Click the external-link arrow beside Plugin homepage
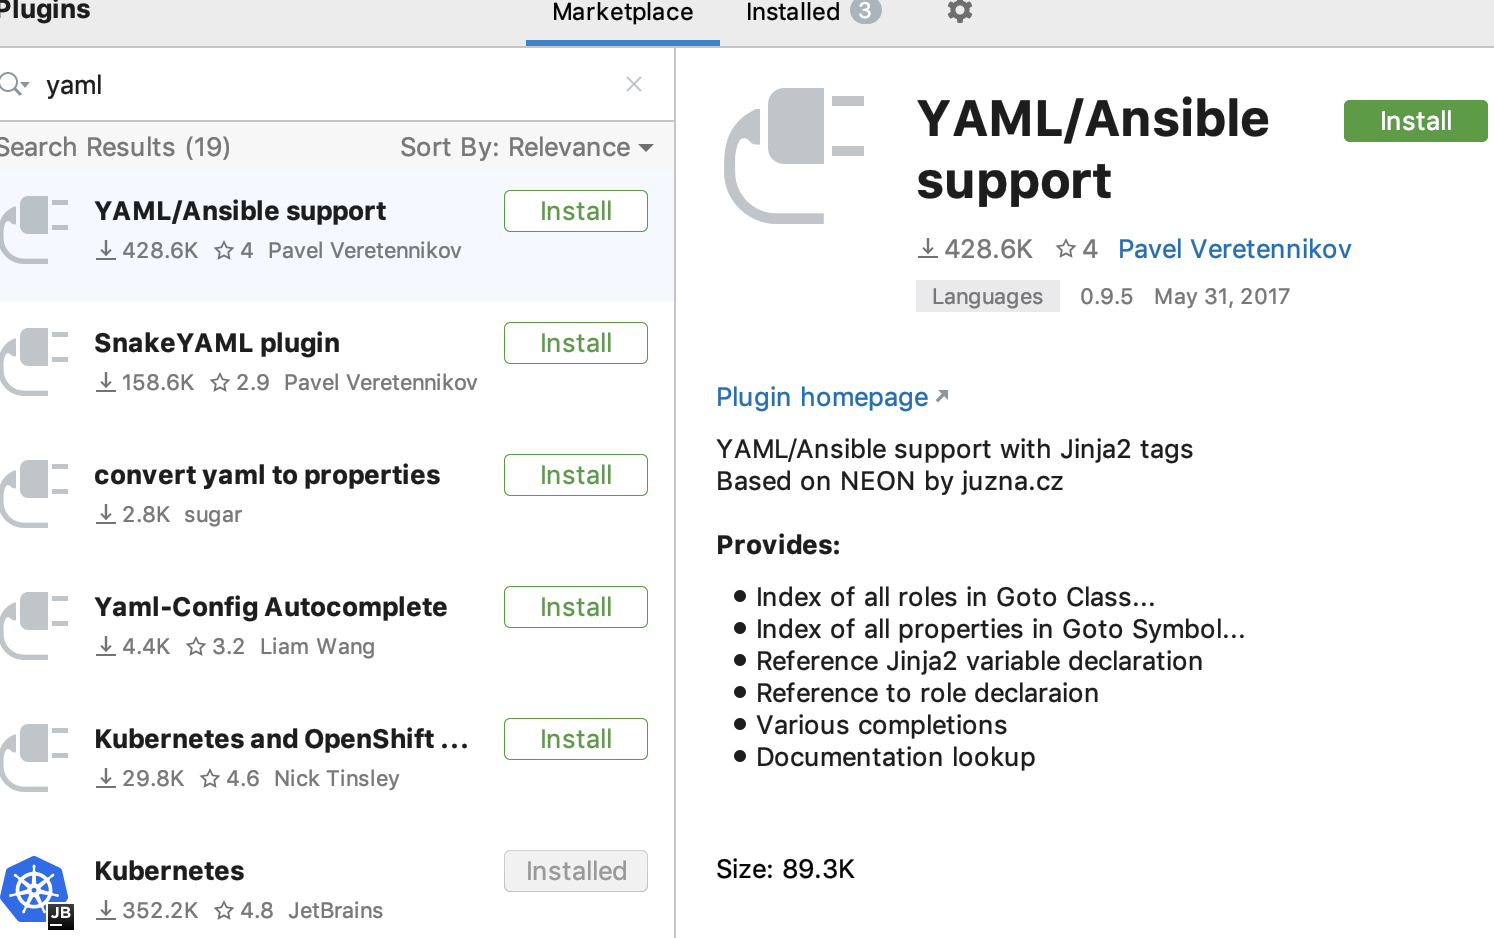Viewport: 1494px width, 938px height. coord(941,396)
